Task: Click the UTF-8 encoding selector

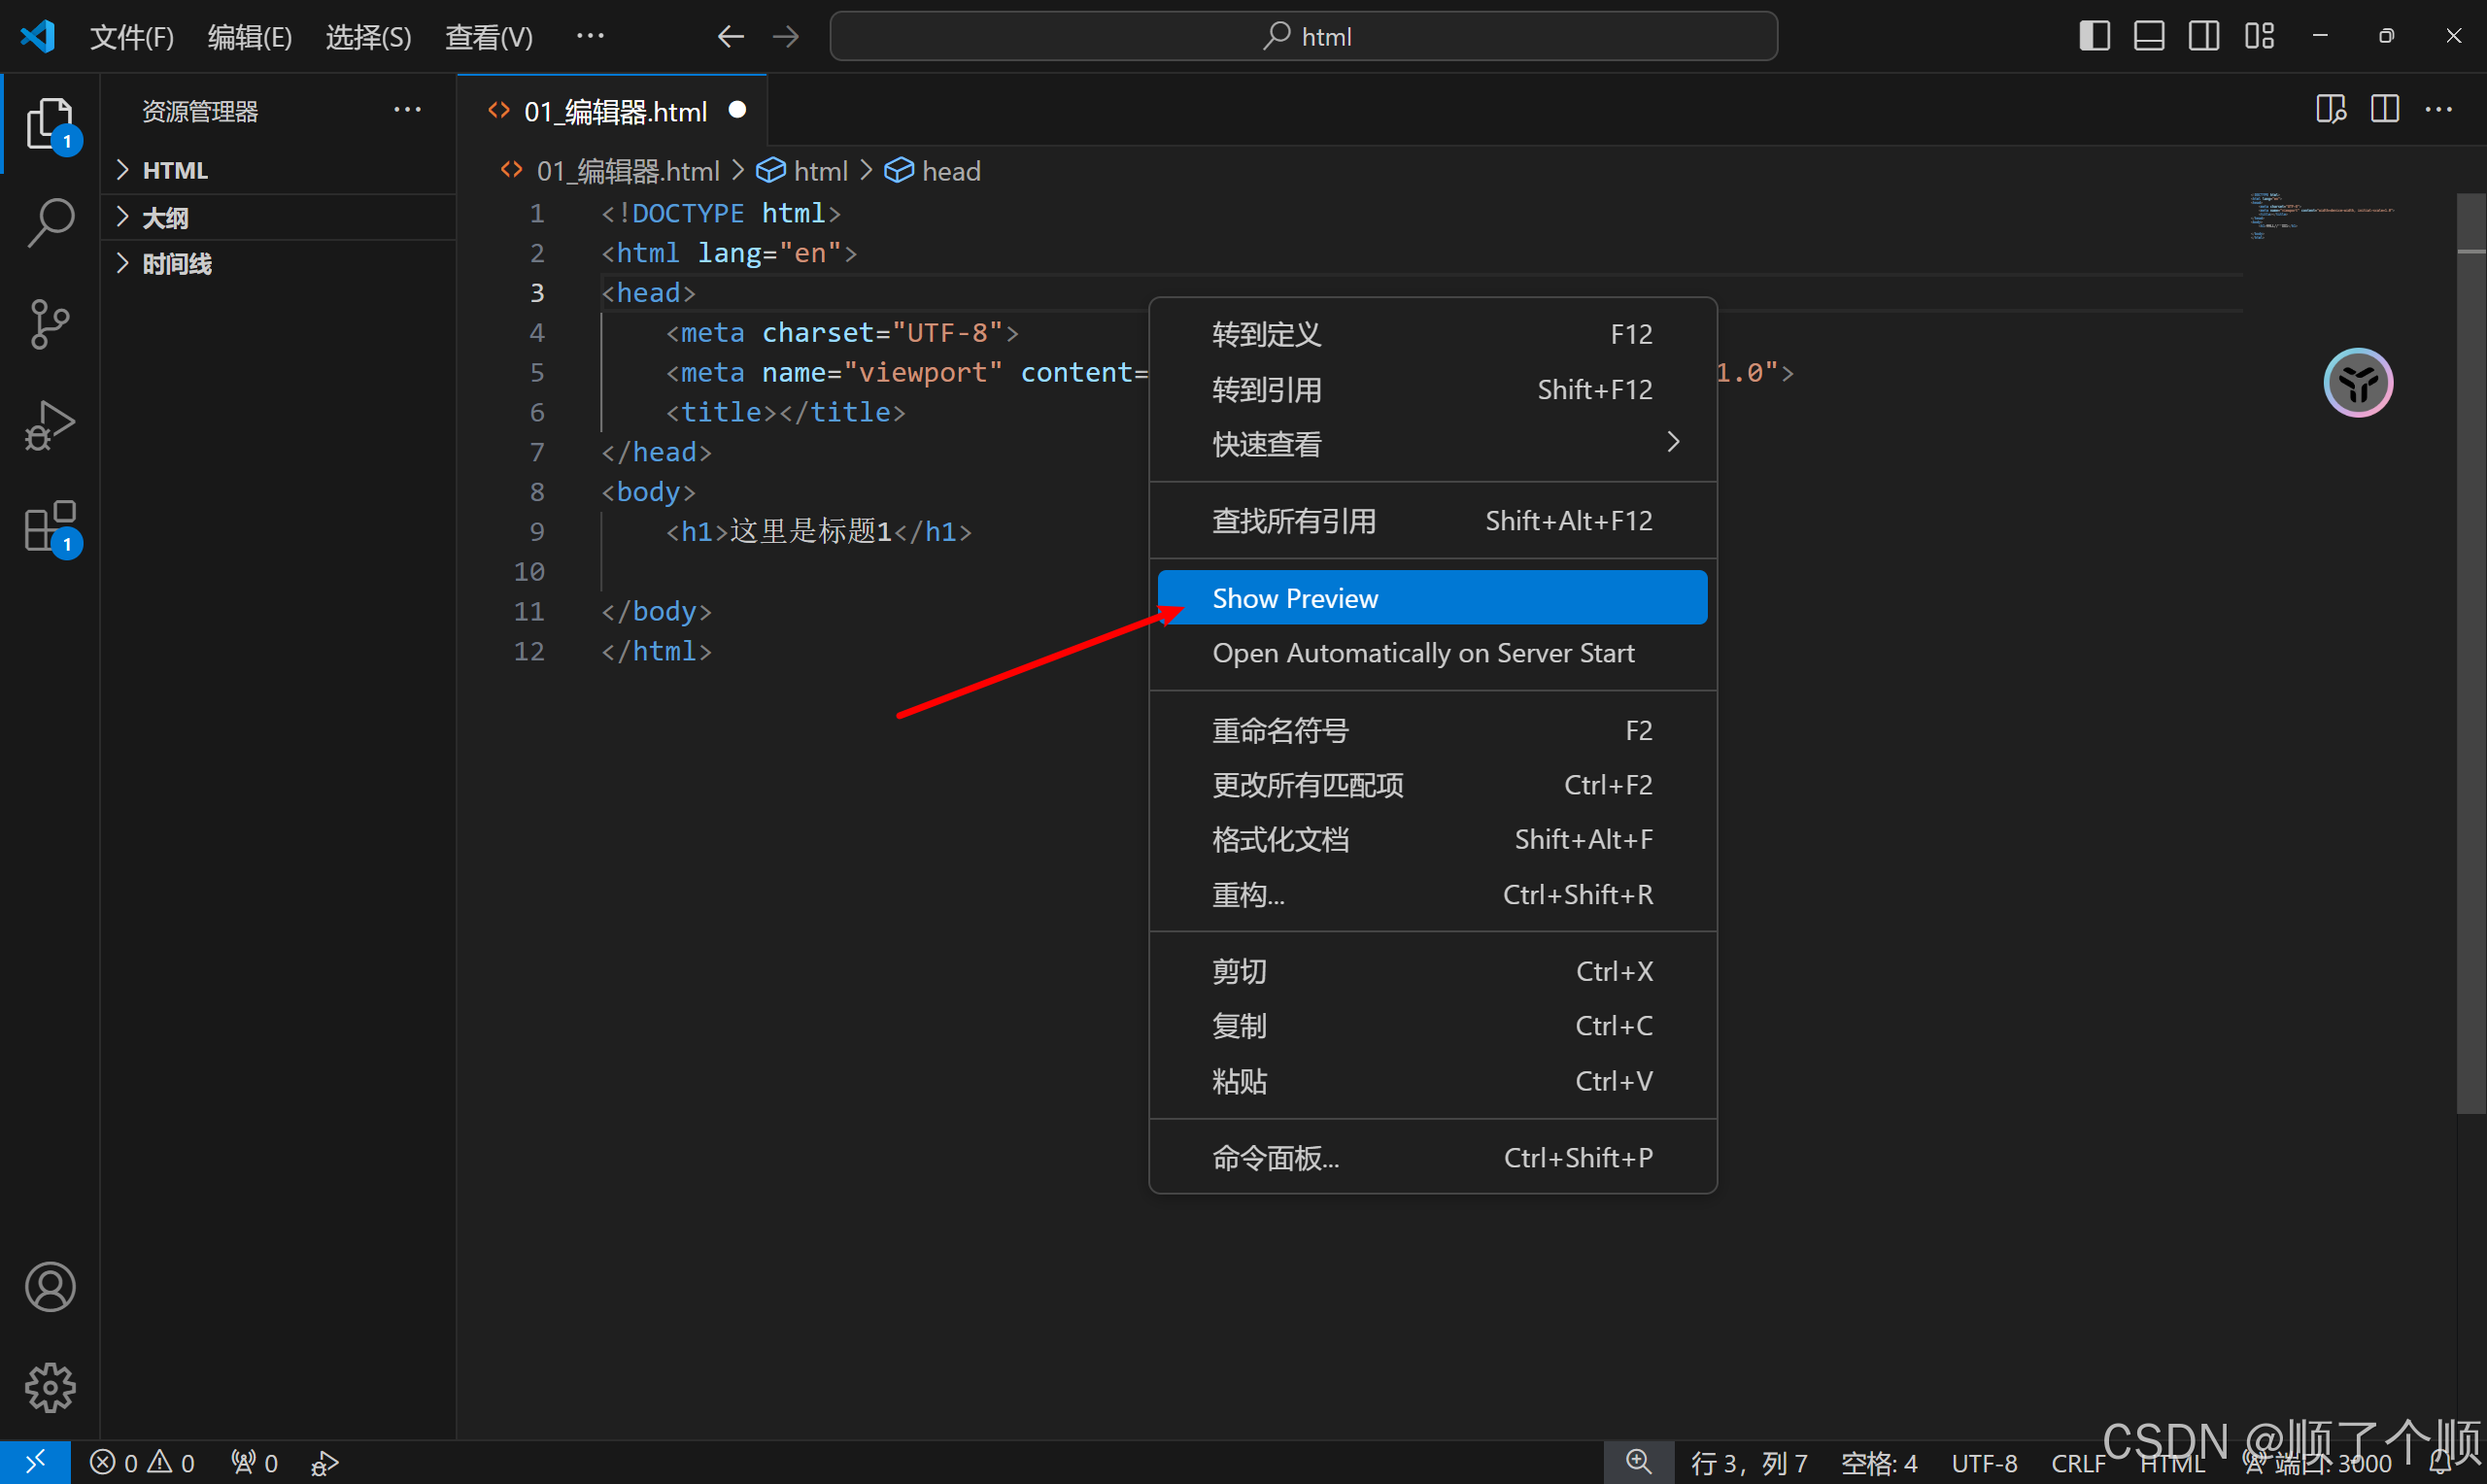Action: [1984, 1463]
